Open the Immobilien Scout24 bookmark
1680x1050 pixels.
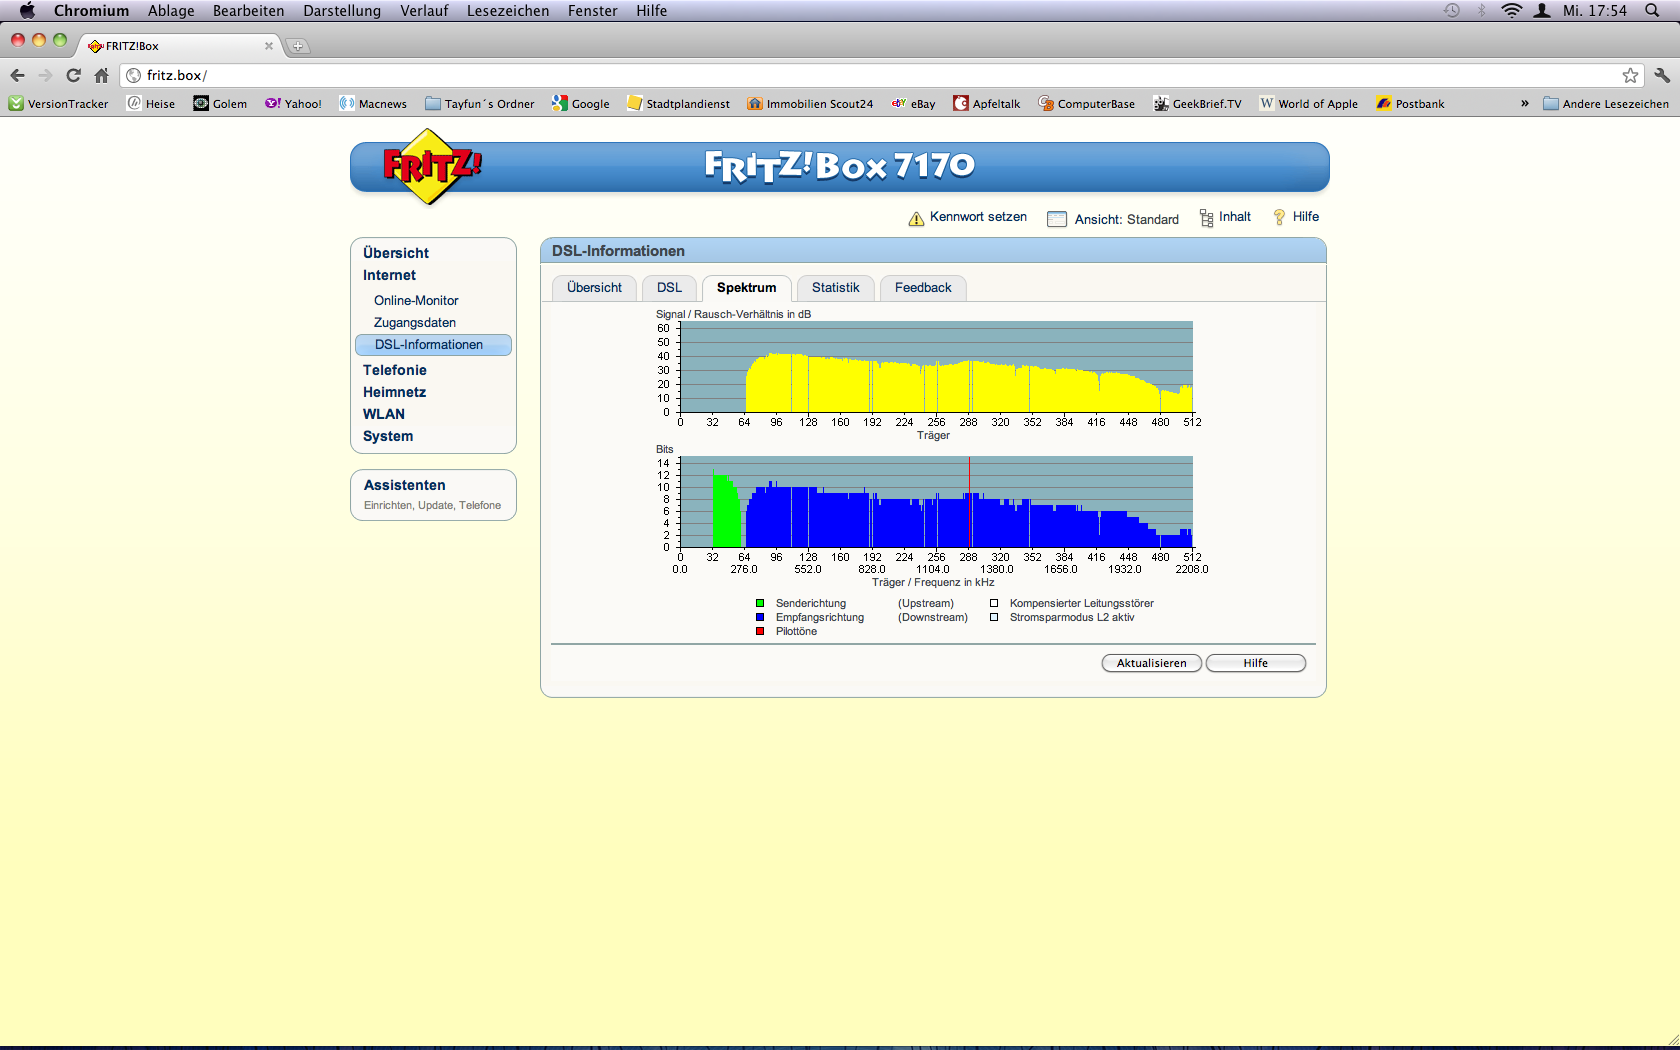[810, 104]
